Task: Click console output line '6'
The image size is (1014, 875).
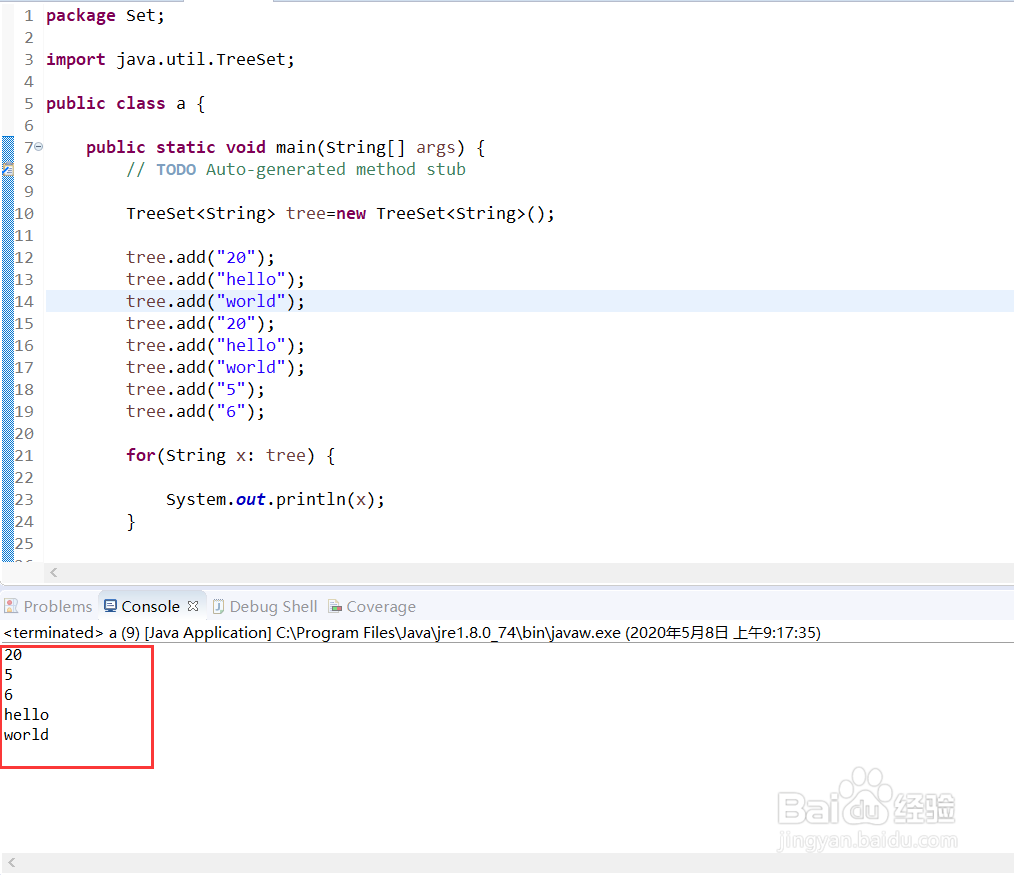Action: [x=8, y=695]
